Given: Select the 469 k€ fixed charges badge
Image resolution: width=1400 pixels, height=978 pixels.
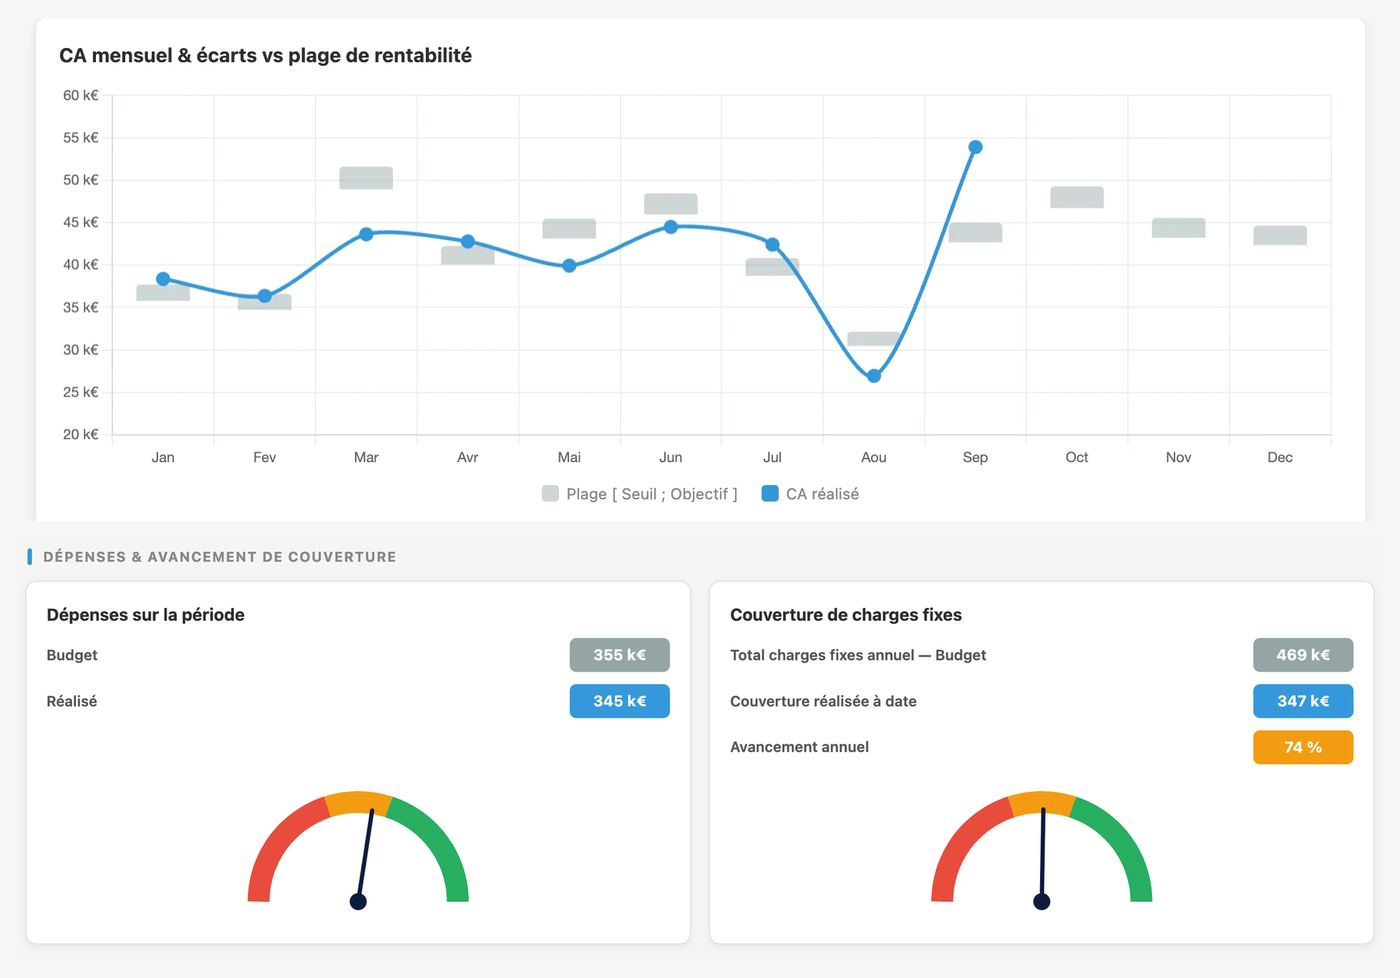Looking at the screenshot, I should [1303, 655].
